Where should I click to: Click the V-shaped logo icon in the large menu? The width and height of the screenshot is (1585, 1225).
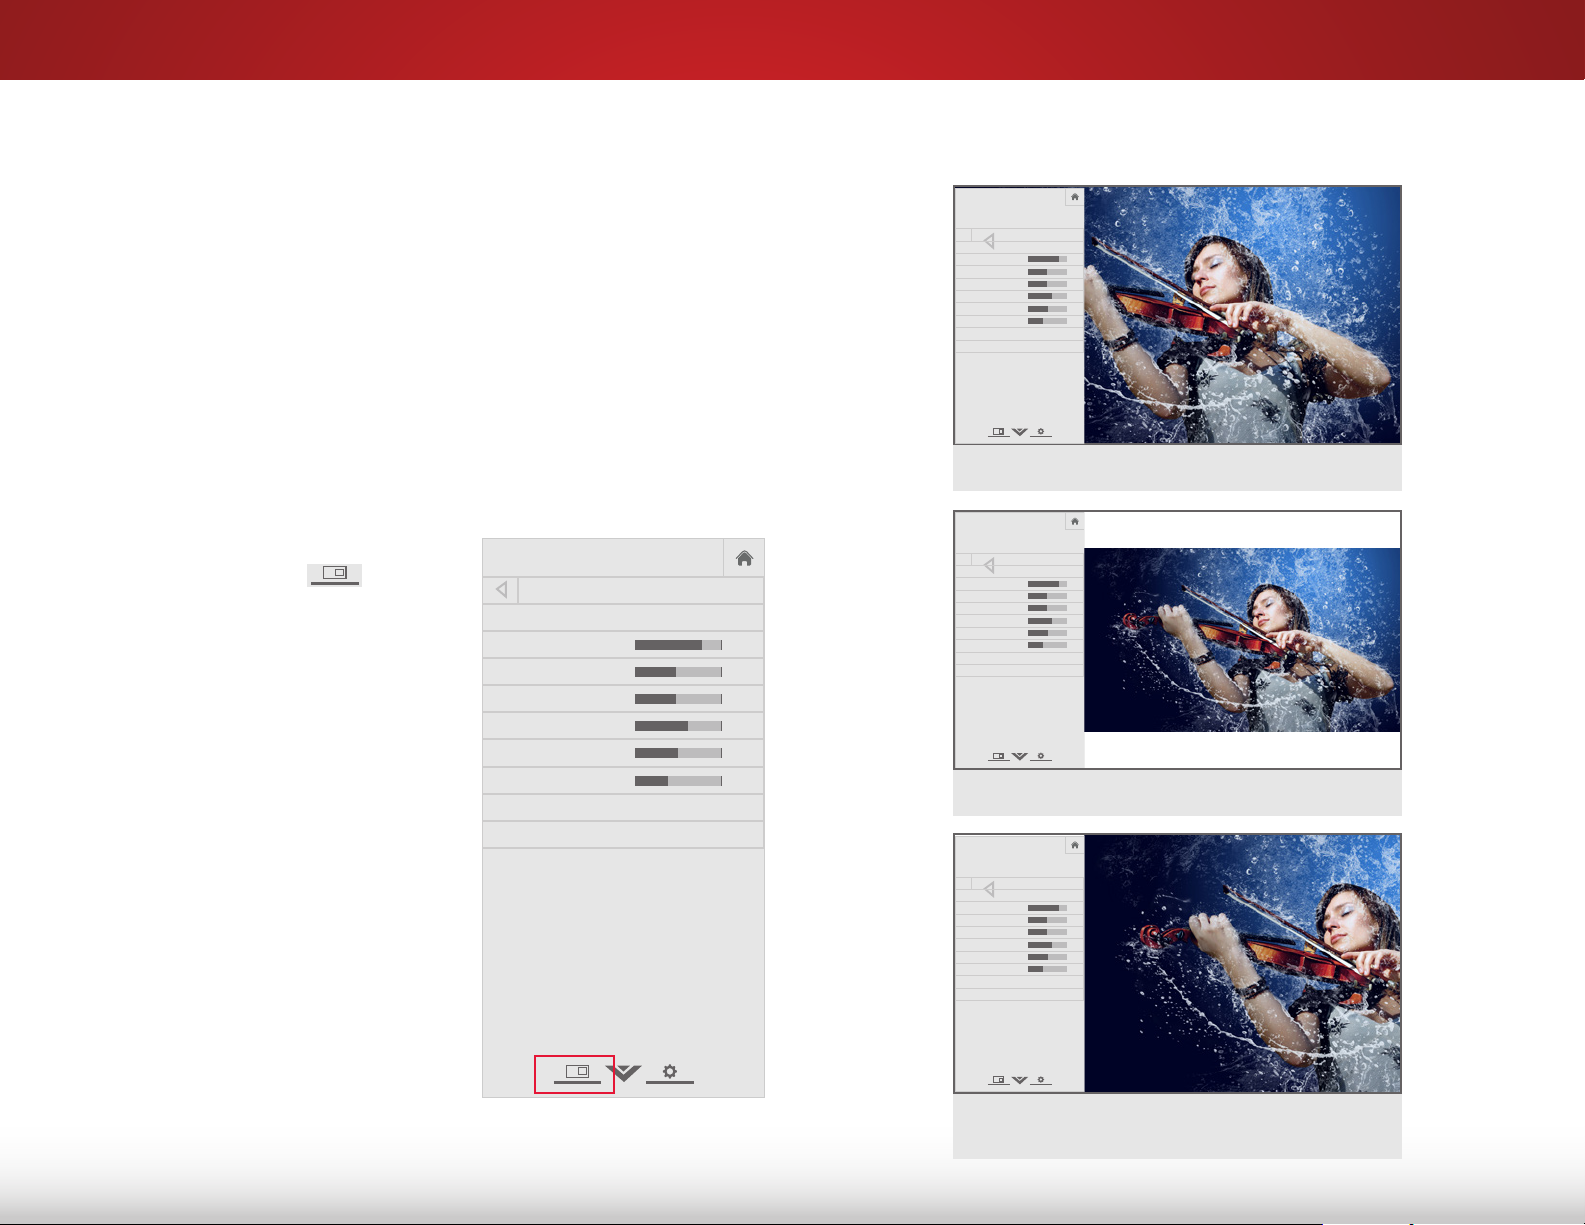pos(624,1073)
